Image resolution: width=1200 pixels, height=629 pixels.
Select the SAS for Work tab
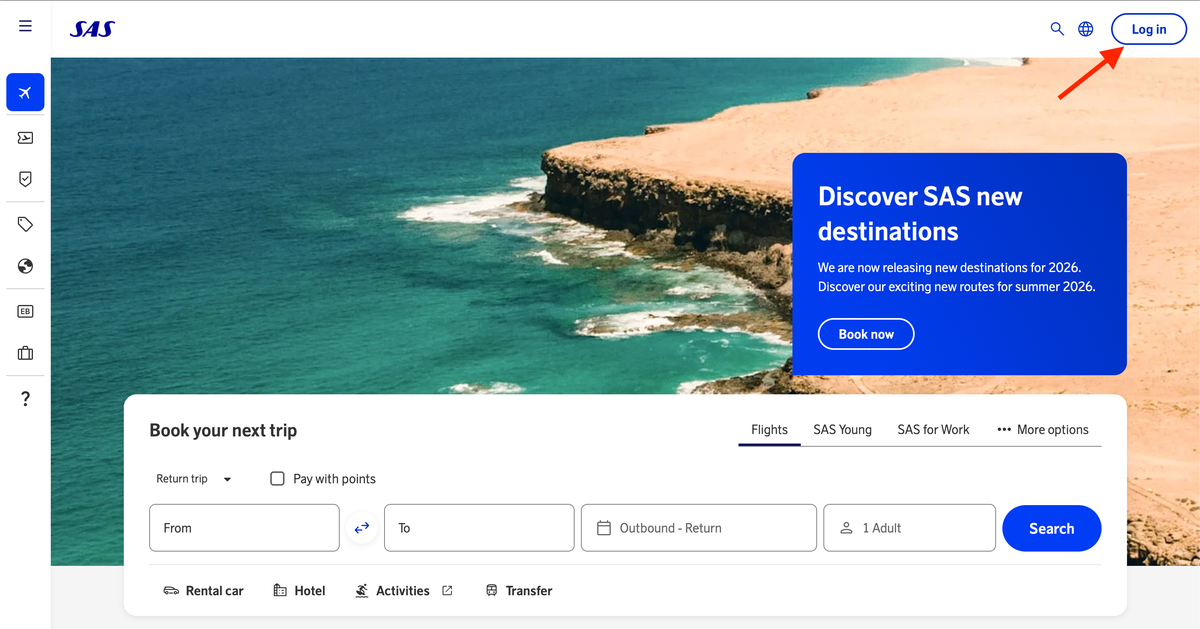(933, 430)
